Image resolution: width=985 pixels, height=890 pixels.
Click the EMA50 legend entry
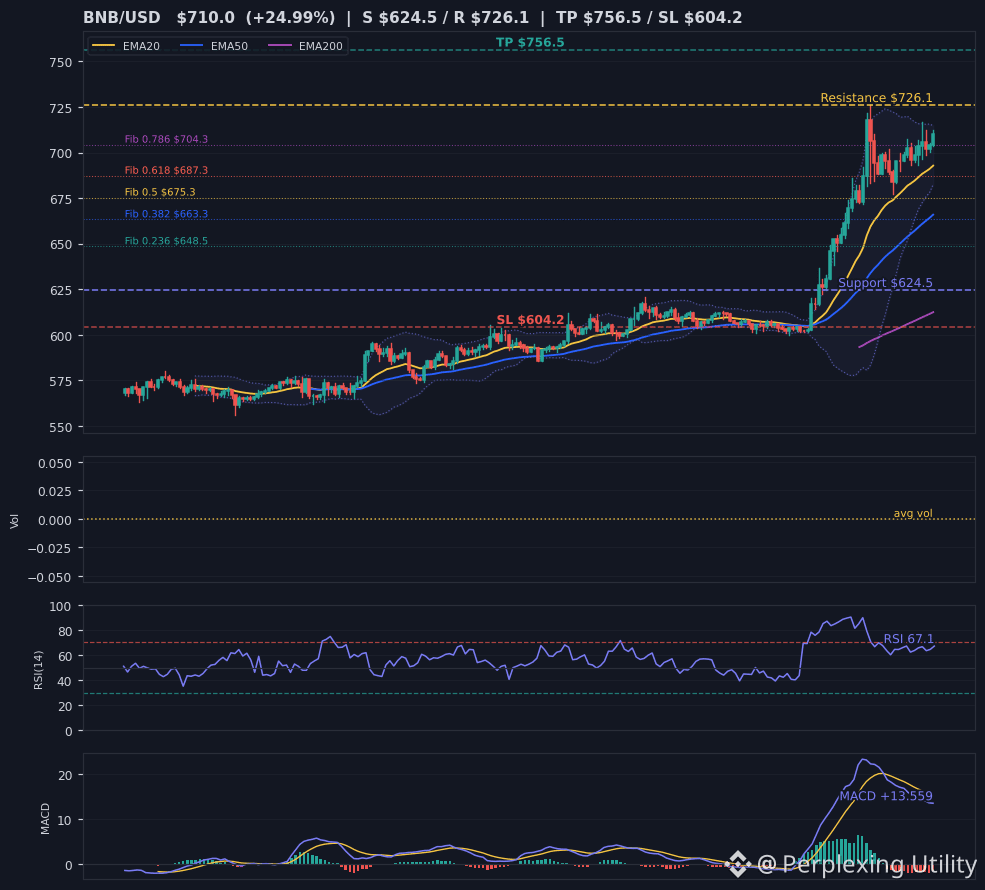pyautogui.click(x=229, y=46)
